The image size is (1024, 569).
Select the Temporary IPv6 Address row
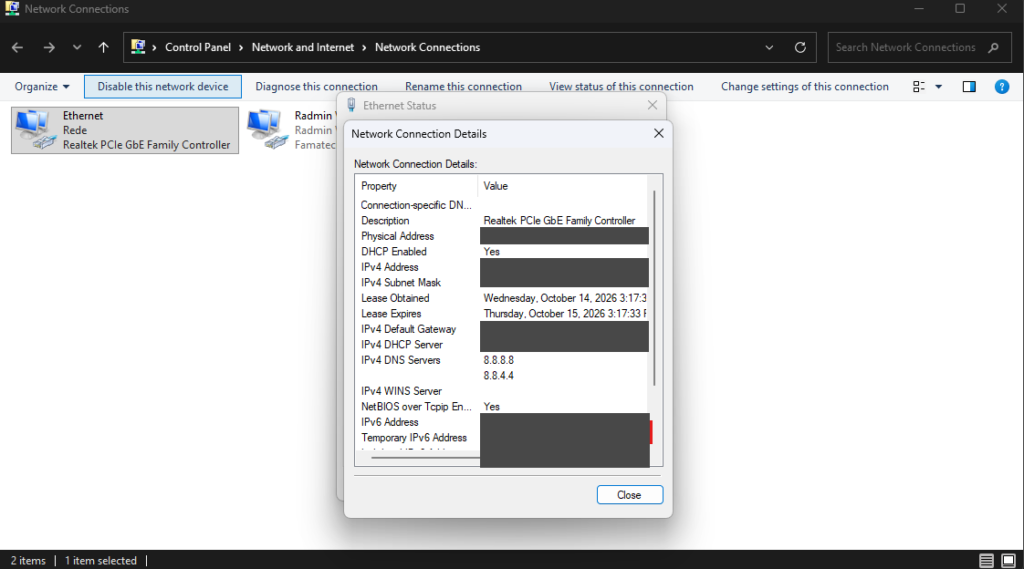(502, 438)
